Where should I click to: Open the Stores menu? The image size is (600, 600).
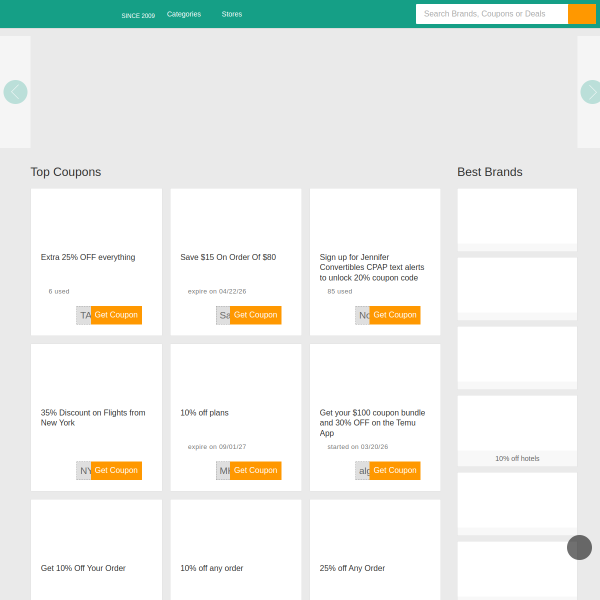click(231, 14)
